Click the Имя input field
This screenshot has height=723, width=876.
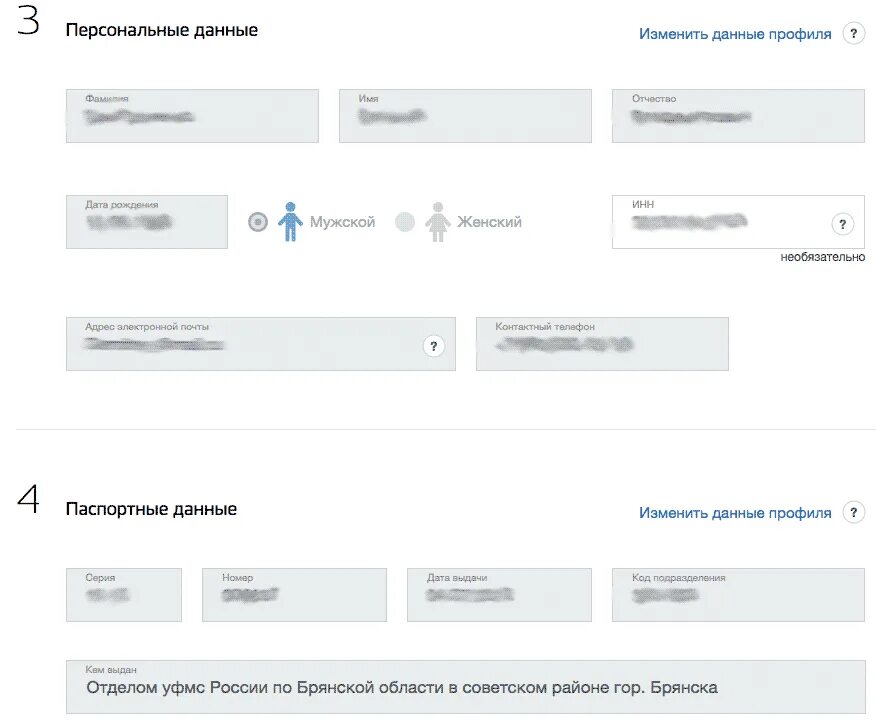tap(465, 116)
